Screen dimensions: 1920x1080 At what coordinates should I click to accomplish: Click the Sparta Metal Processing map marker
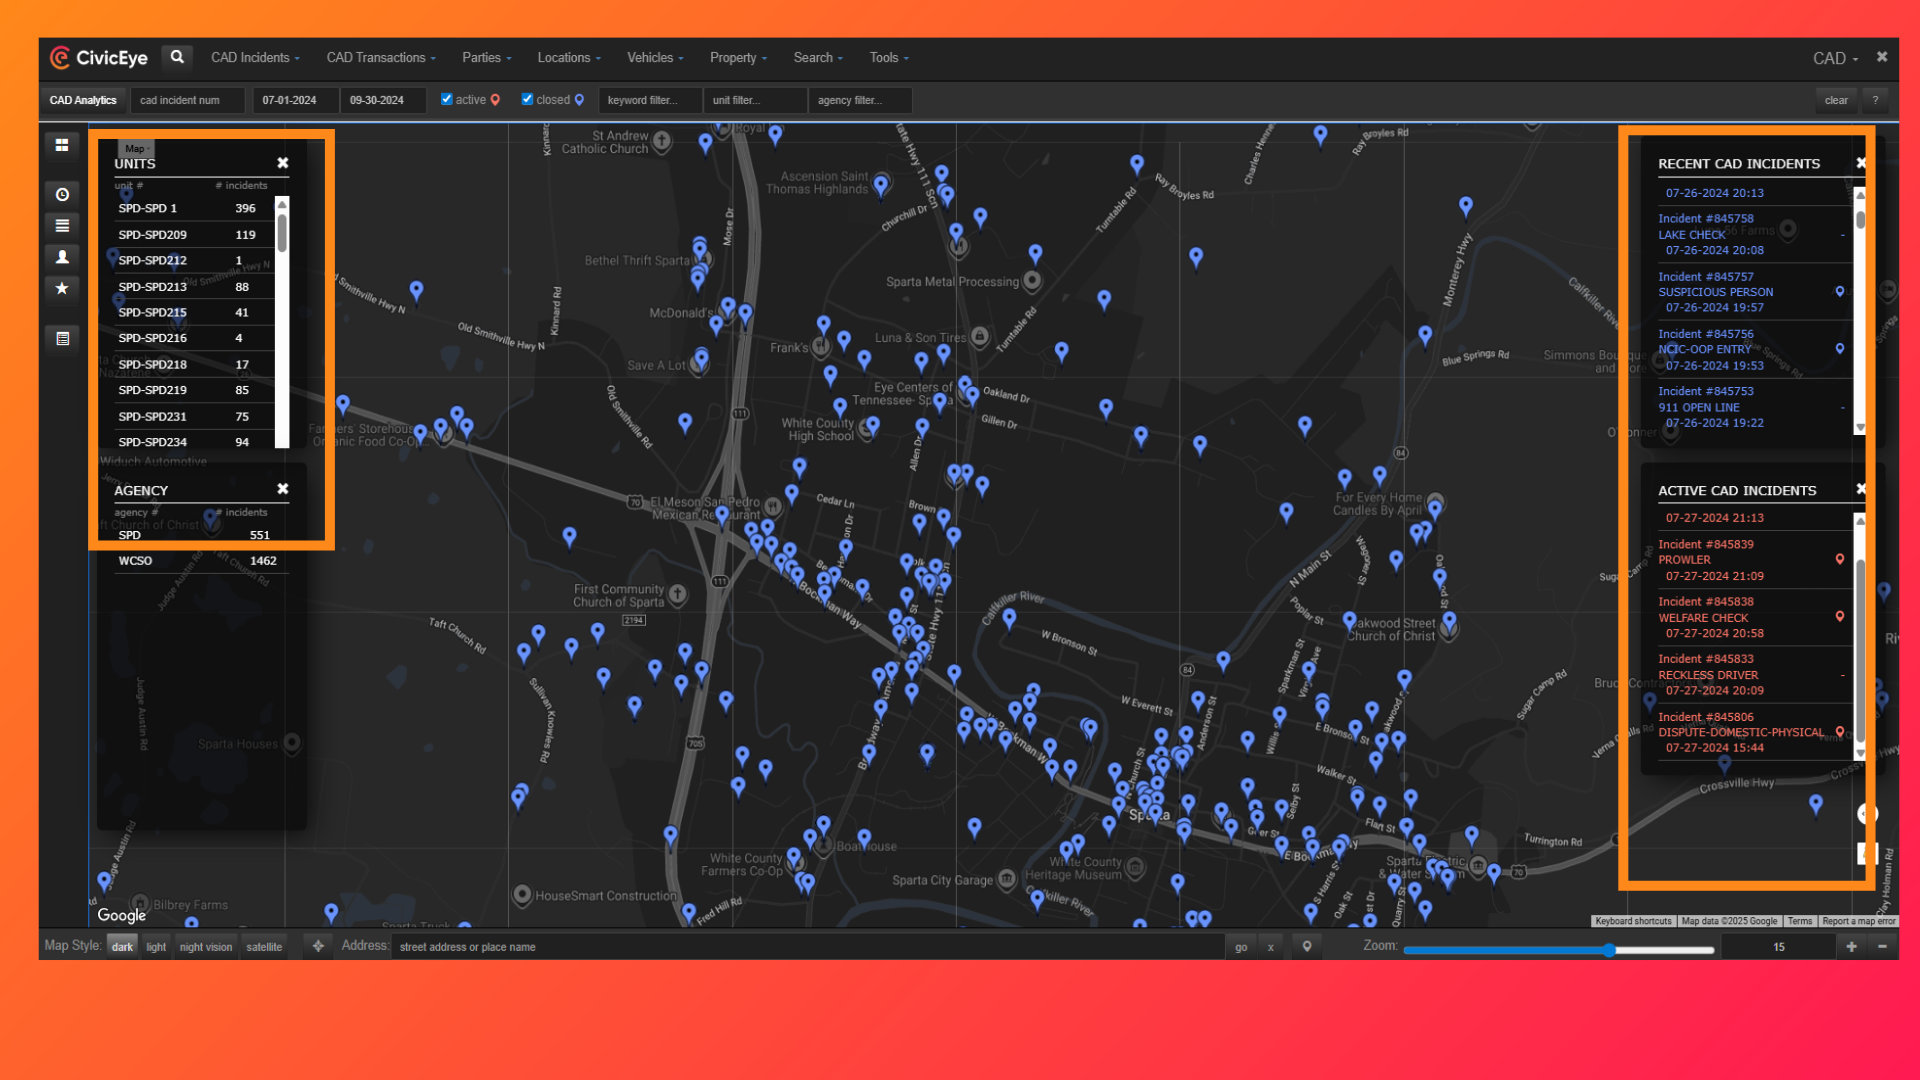[x=1032, y=281]
